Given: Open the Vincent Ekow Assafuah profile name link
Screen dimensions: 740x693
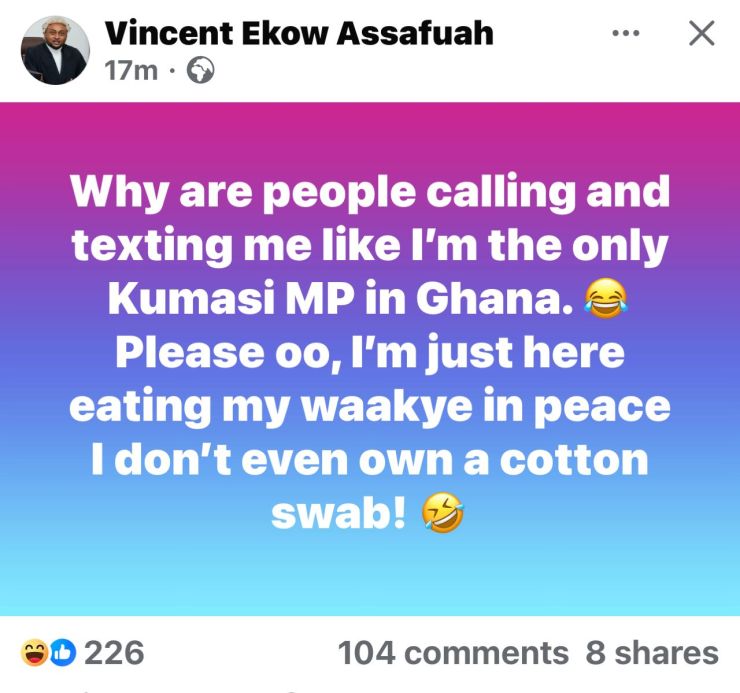Looking at the screenshot, I should [299, 33].
